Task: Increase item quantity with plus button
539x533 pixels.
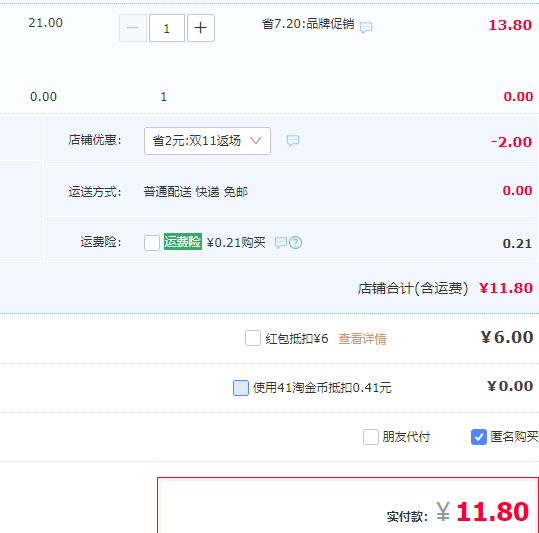Action: click(x=201, y=28)
